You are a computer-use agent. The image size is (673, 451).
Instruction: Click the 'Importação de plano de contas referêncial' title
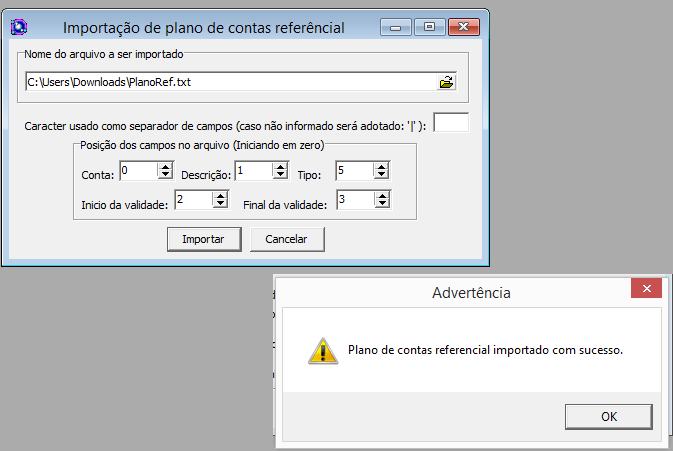pos(203,28)
